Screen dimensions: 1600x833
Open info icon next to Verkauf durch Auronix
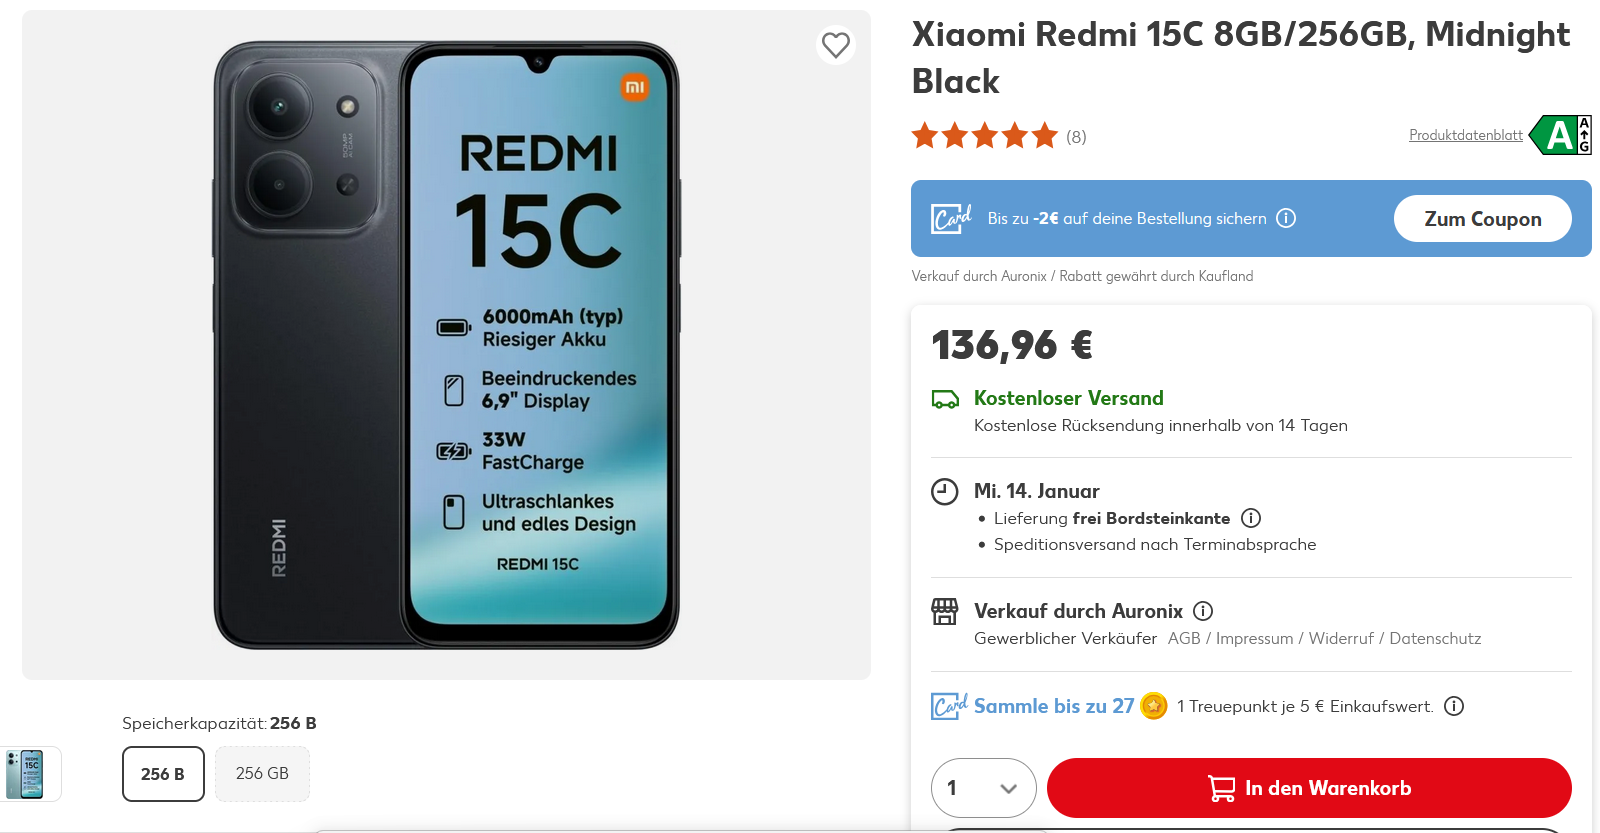tap(1203, 611)
